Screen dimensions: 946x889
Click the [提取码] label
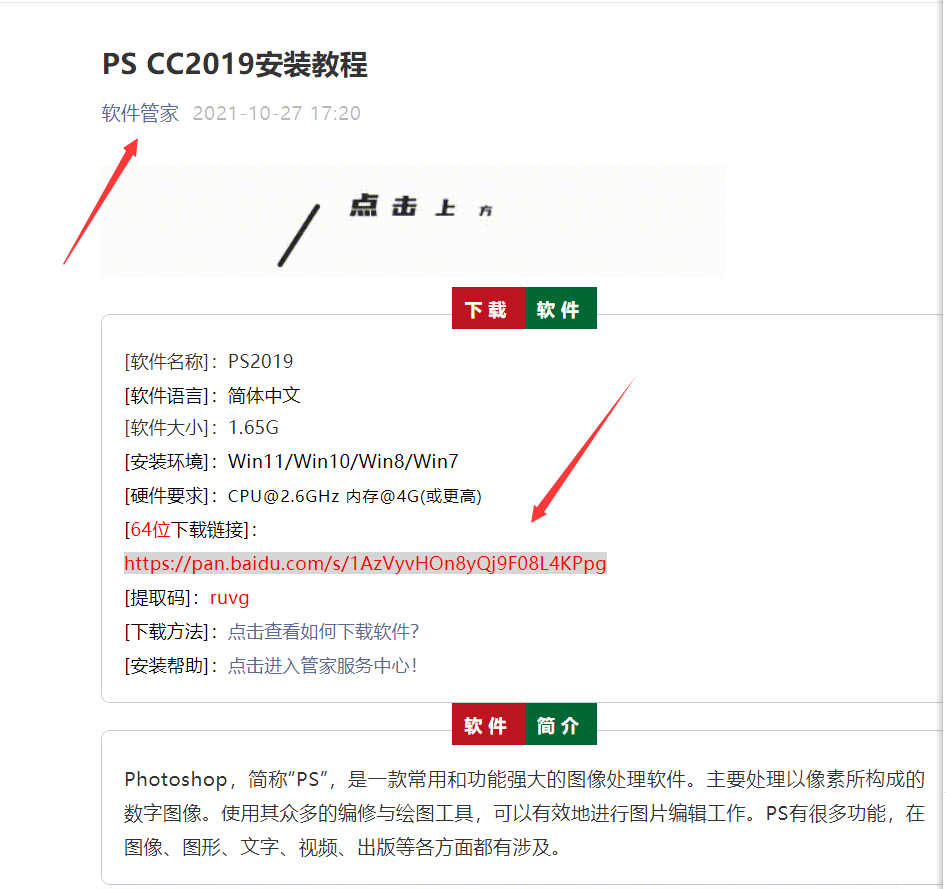pyautogui.click(x=162, y=598)
